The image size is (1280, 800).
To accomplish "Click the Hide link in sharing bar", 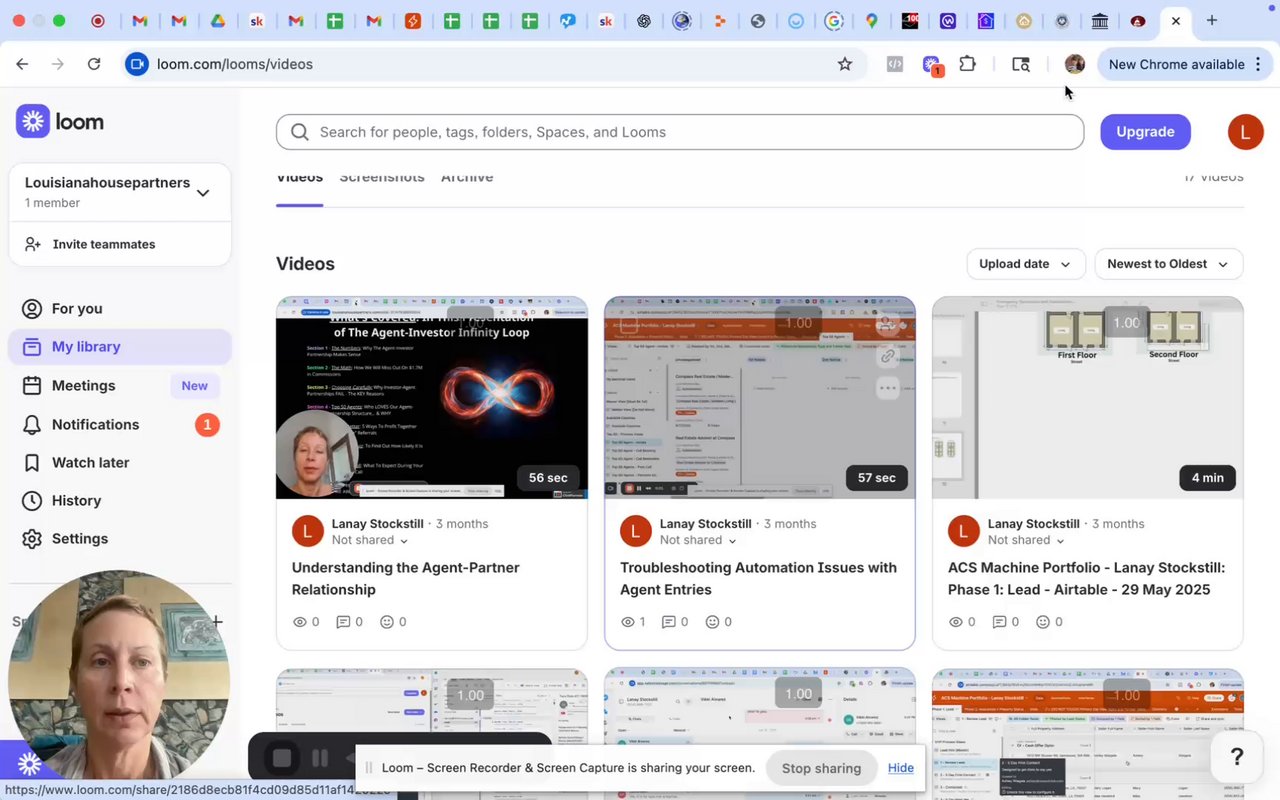I will (x=901, y=768).
